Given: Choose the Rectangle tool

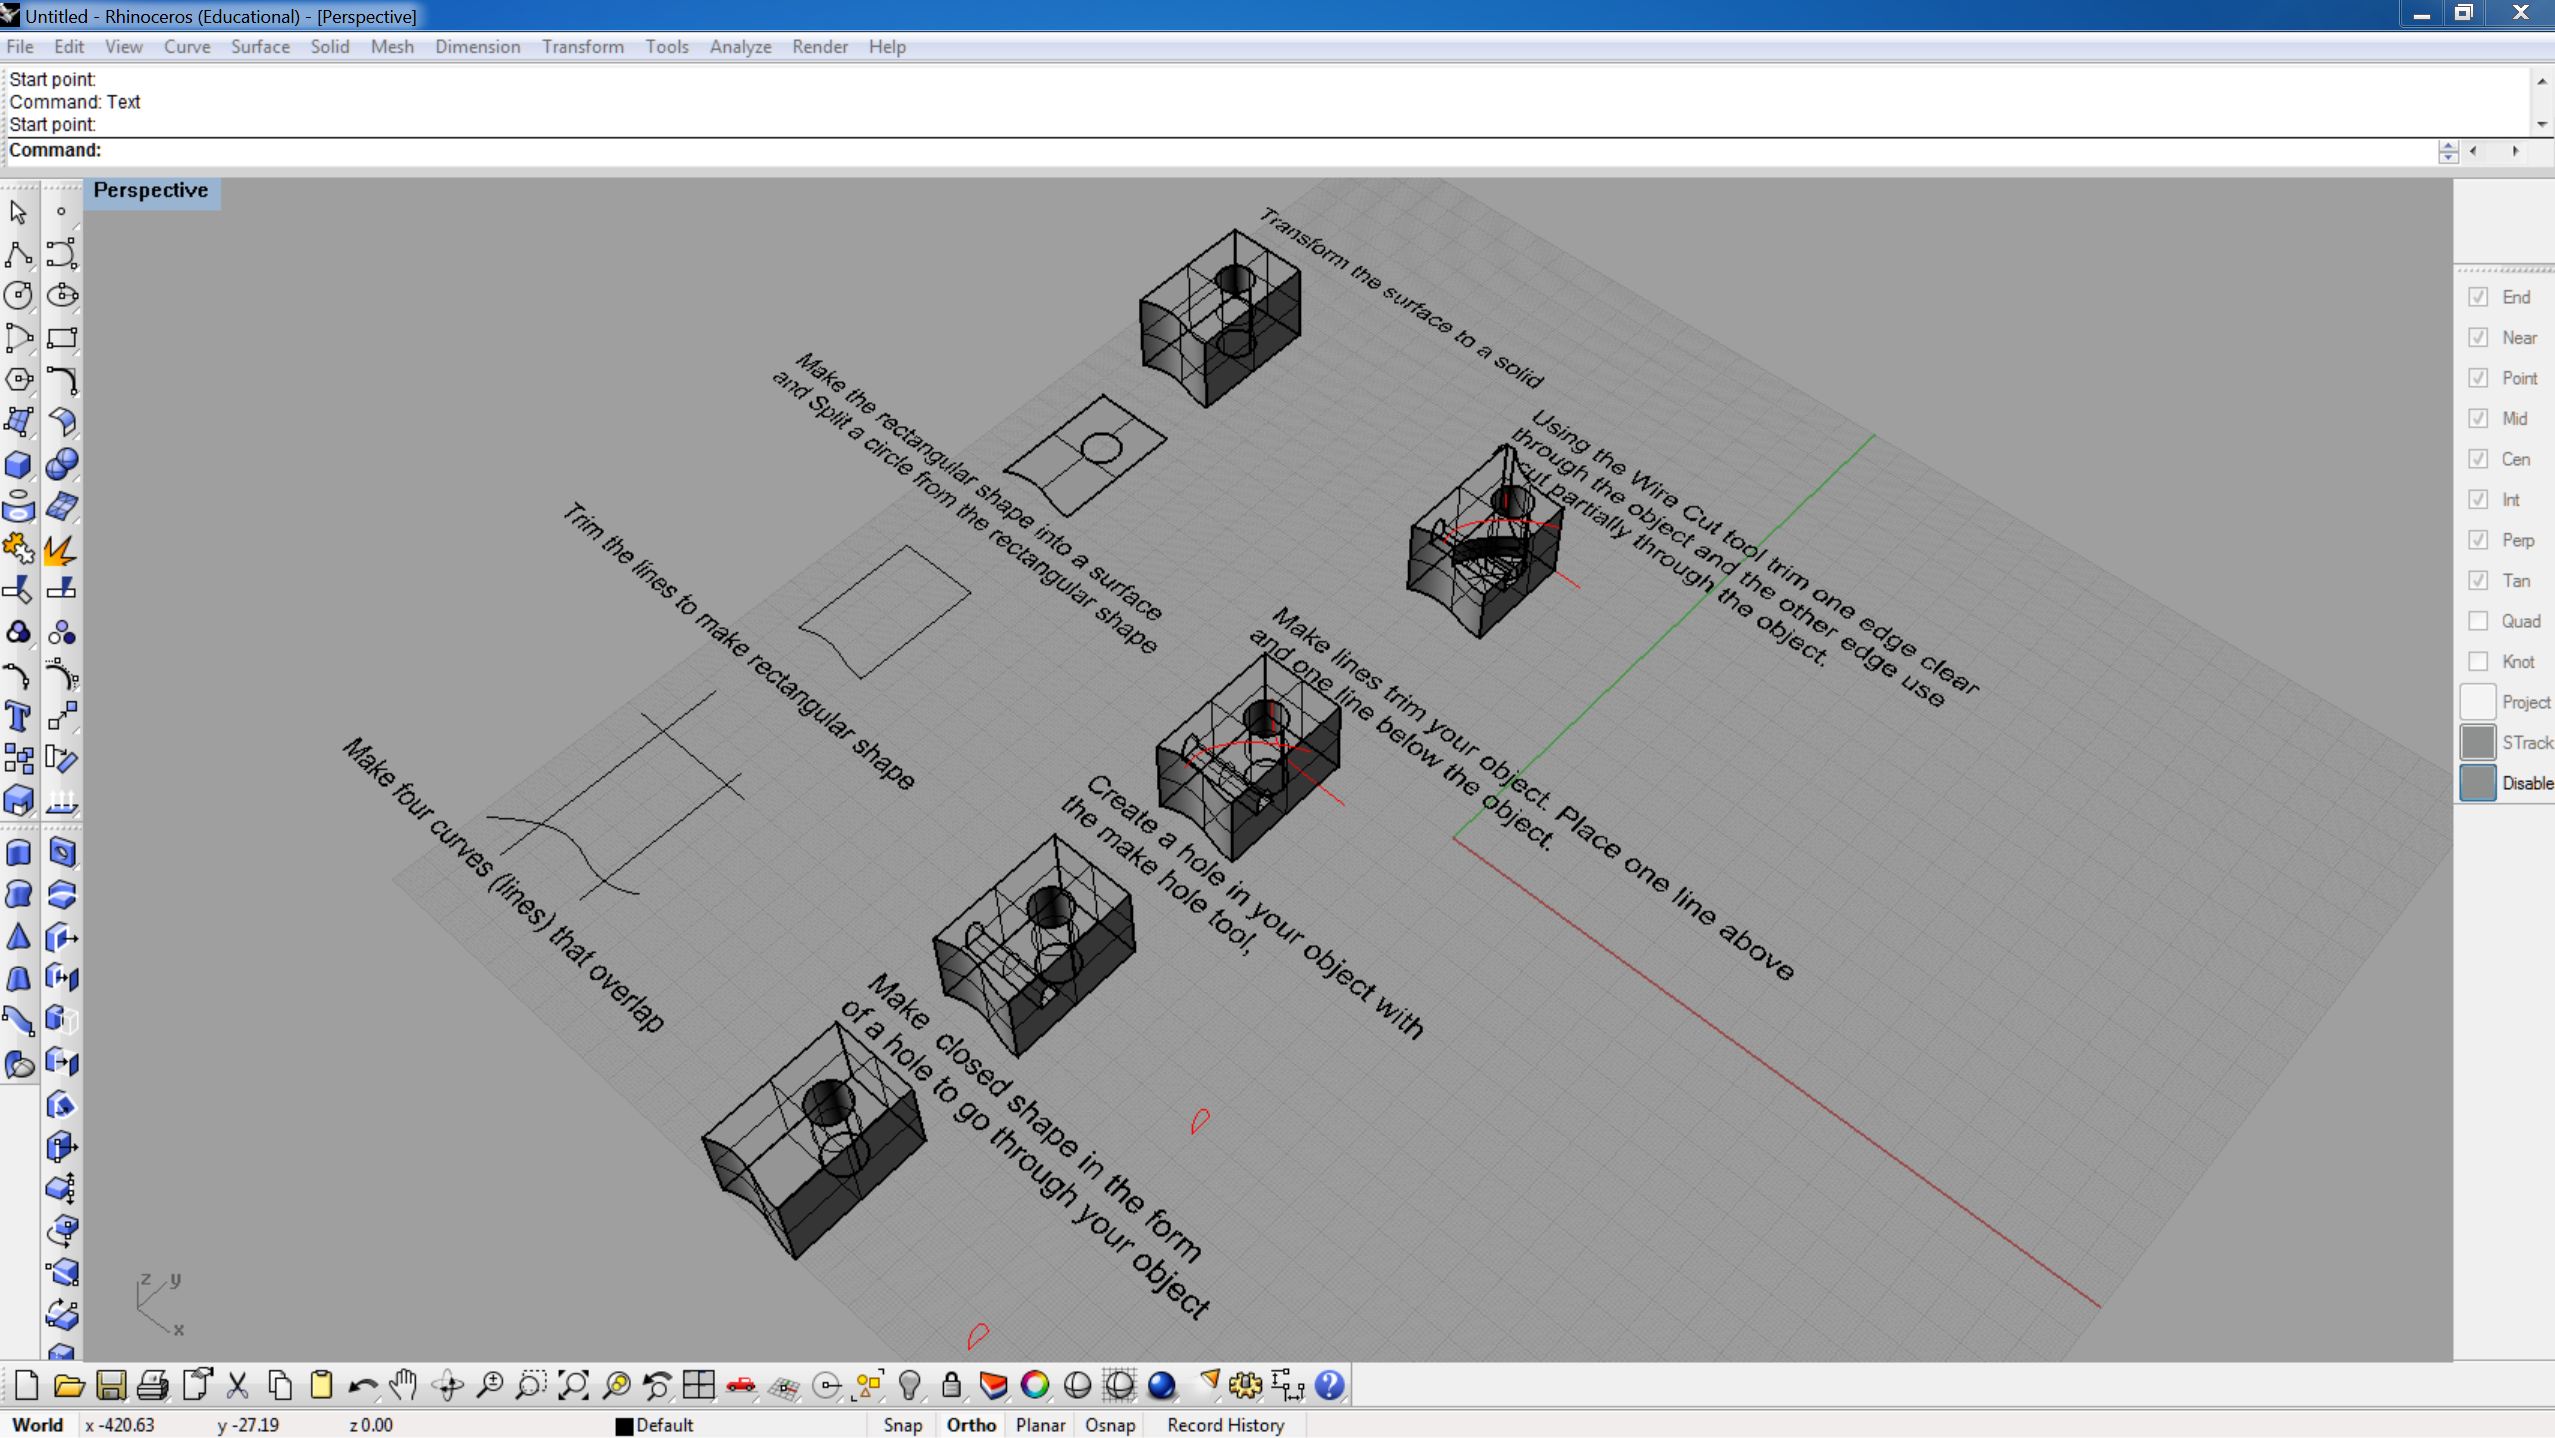Looking at the screenshot, I should (62, 338).
